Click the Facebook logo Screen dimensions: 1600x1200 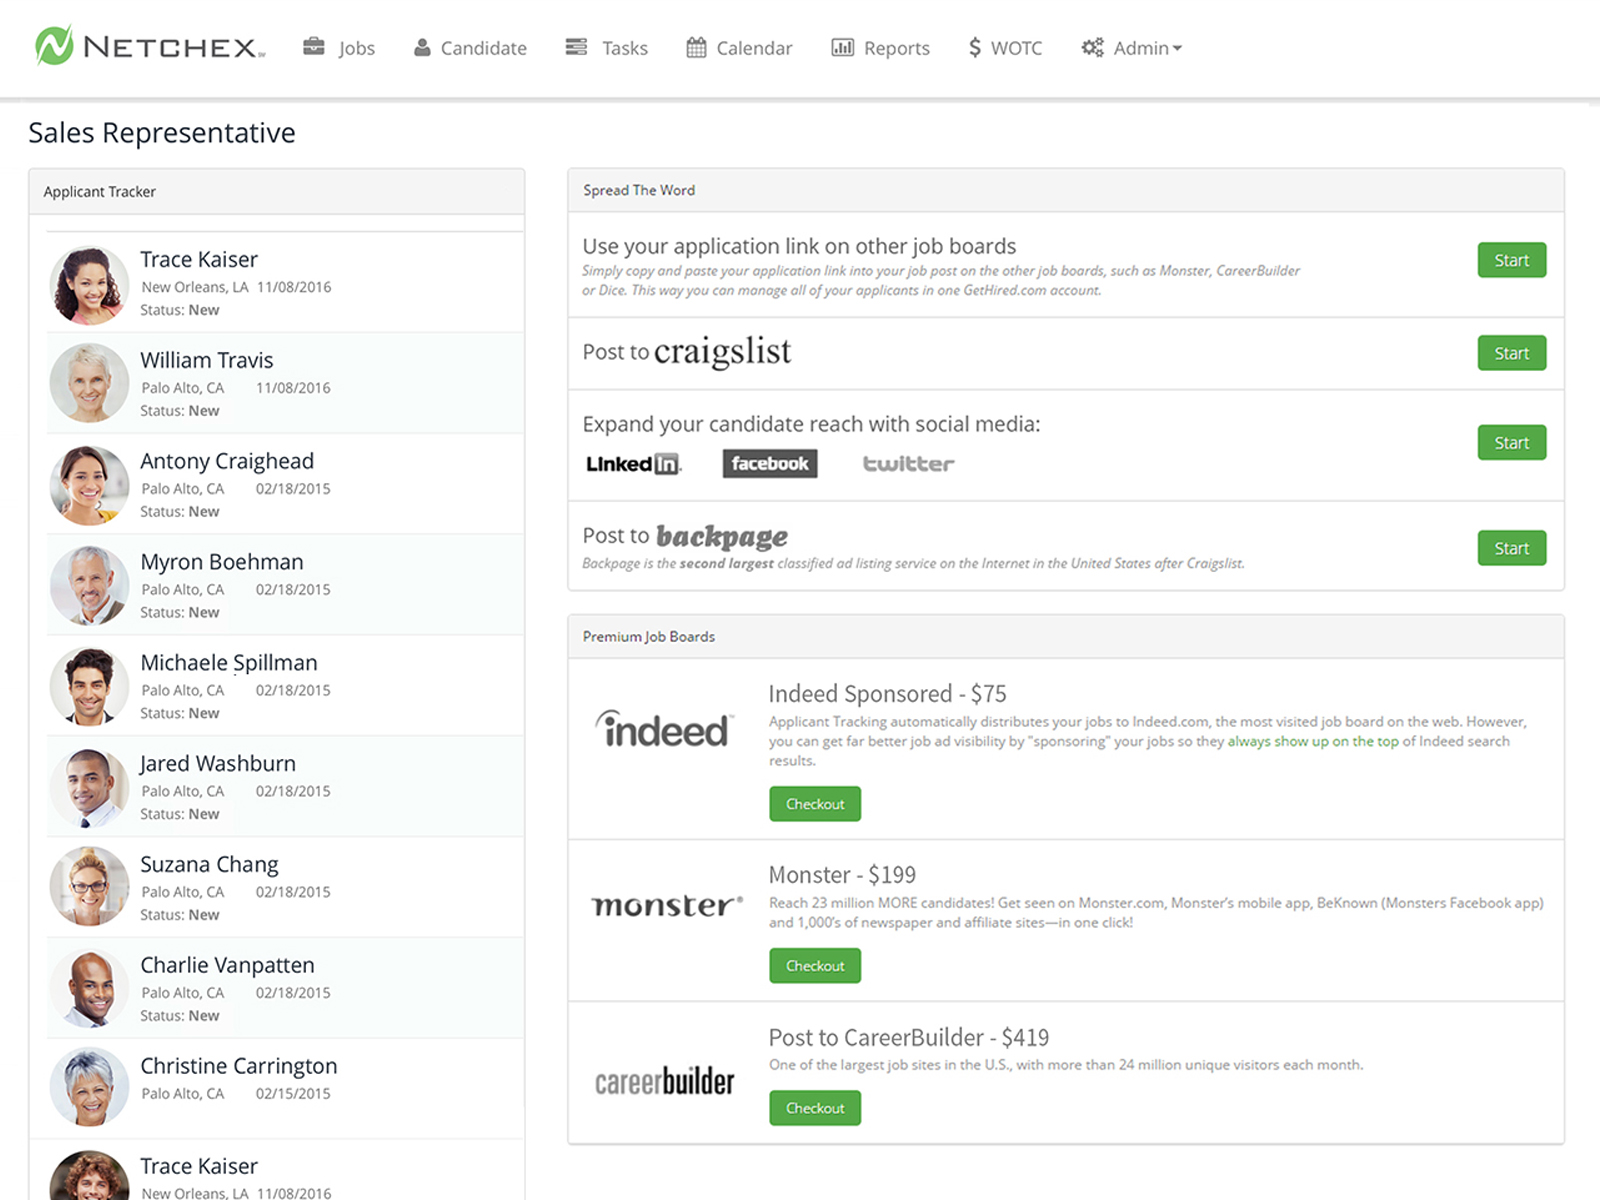769,463
